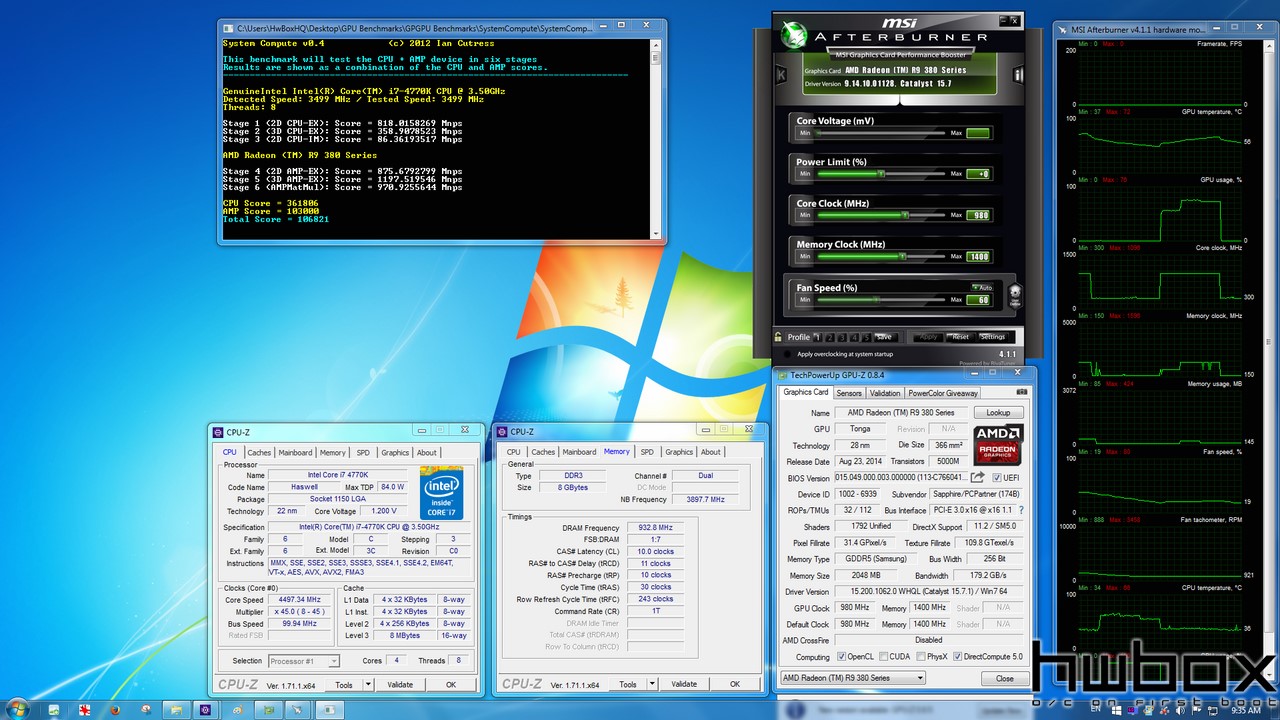Click the purple CPU-Z taskbar icon
This screenshot has height=720, width=1280.
pyautogui.click(x=205, y=709)
